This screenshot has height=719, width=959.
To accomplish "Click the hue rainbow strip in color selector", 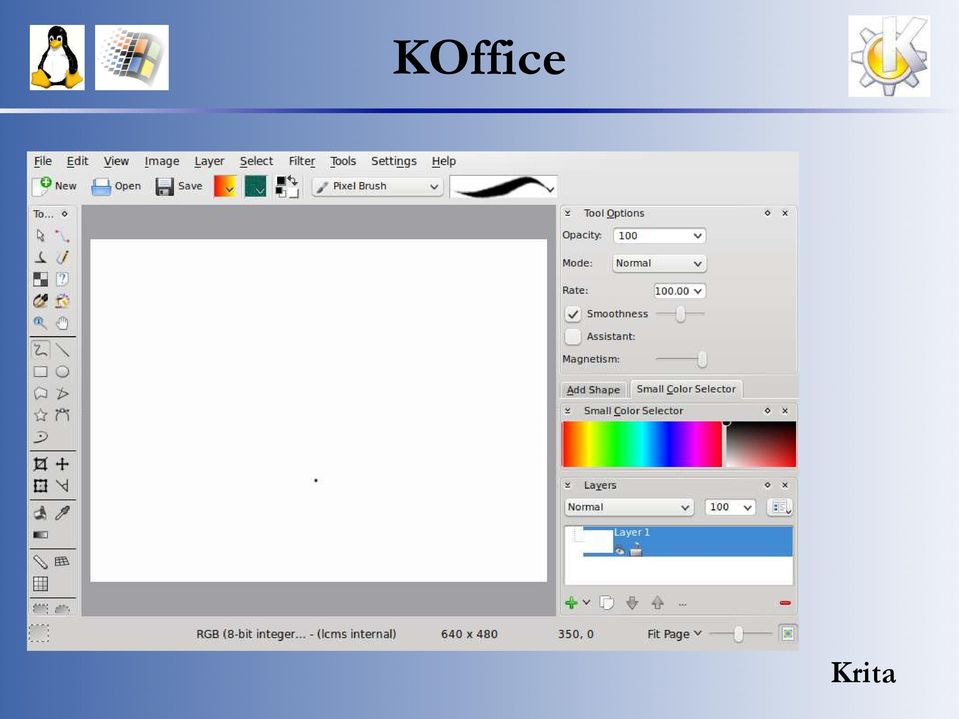I will (642, 444).
